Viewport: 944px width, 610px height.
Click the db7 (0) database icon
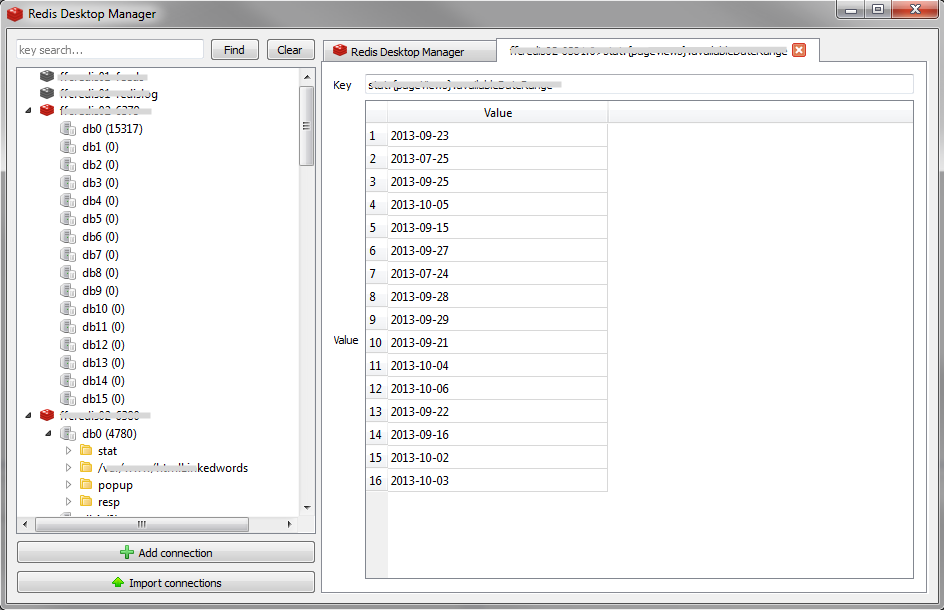click(x=68, y=255)
